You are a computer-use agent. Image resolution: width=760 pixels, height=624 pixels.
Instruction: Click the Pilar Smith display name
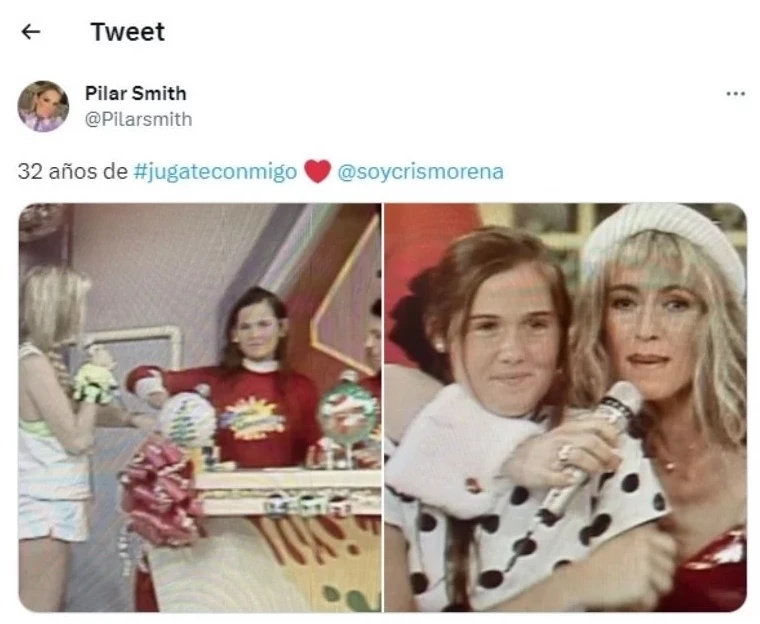[135, 93]
